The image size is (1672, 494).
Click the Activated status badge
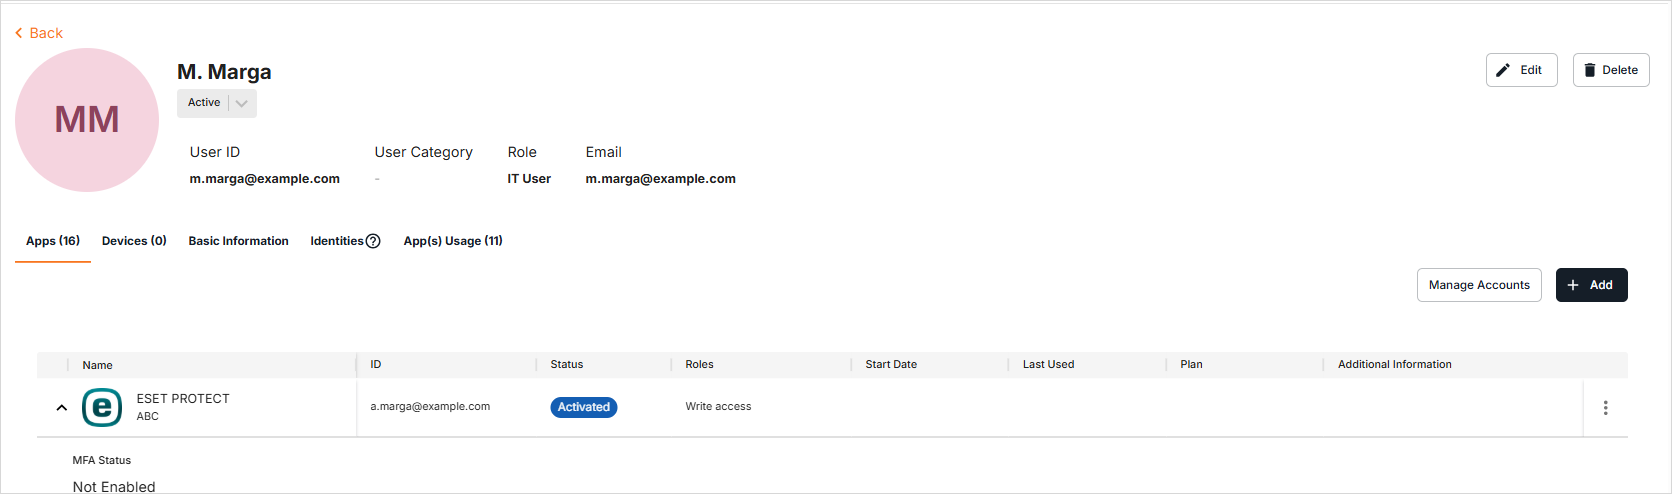[x=583, y=407]
